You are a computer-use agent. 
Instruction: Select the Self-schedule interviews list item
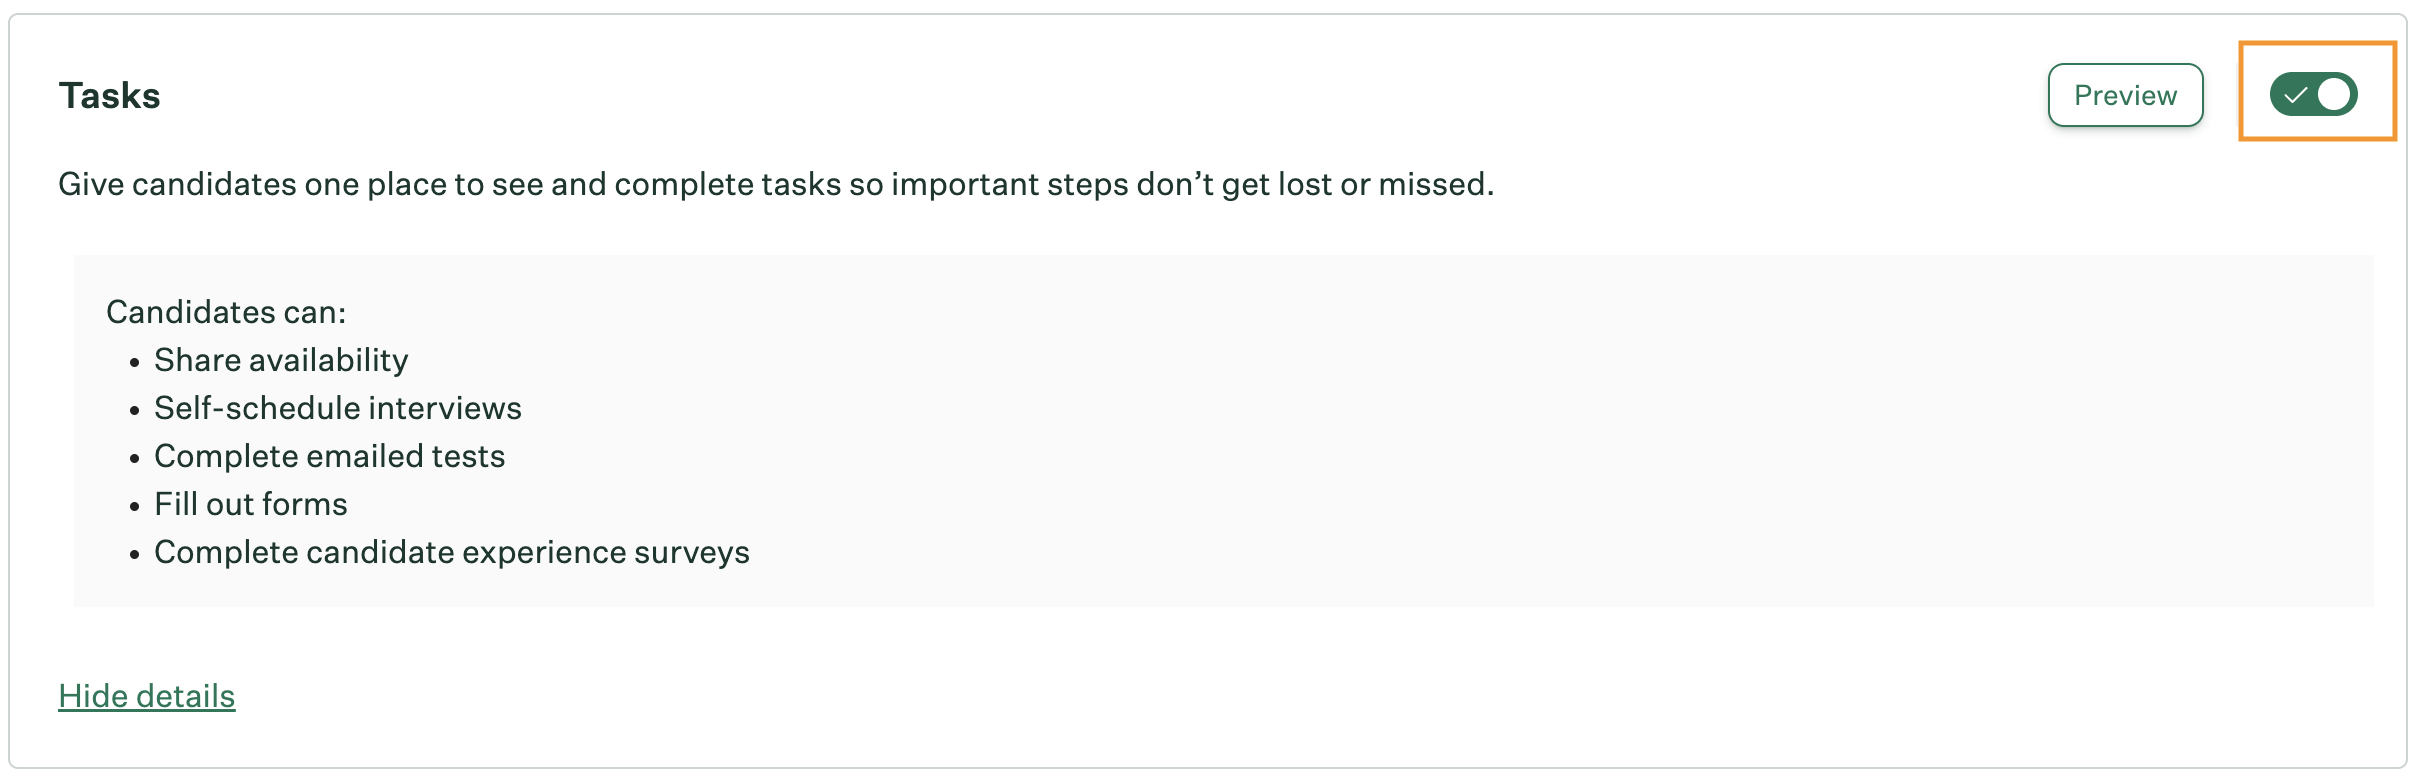337,408
